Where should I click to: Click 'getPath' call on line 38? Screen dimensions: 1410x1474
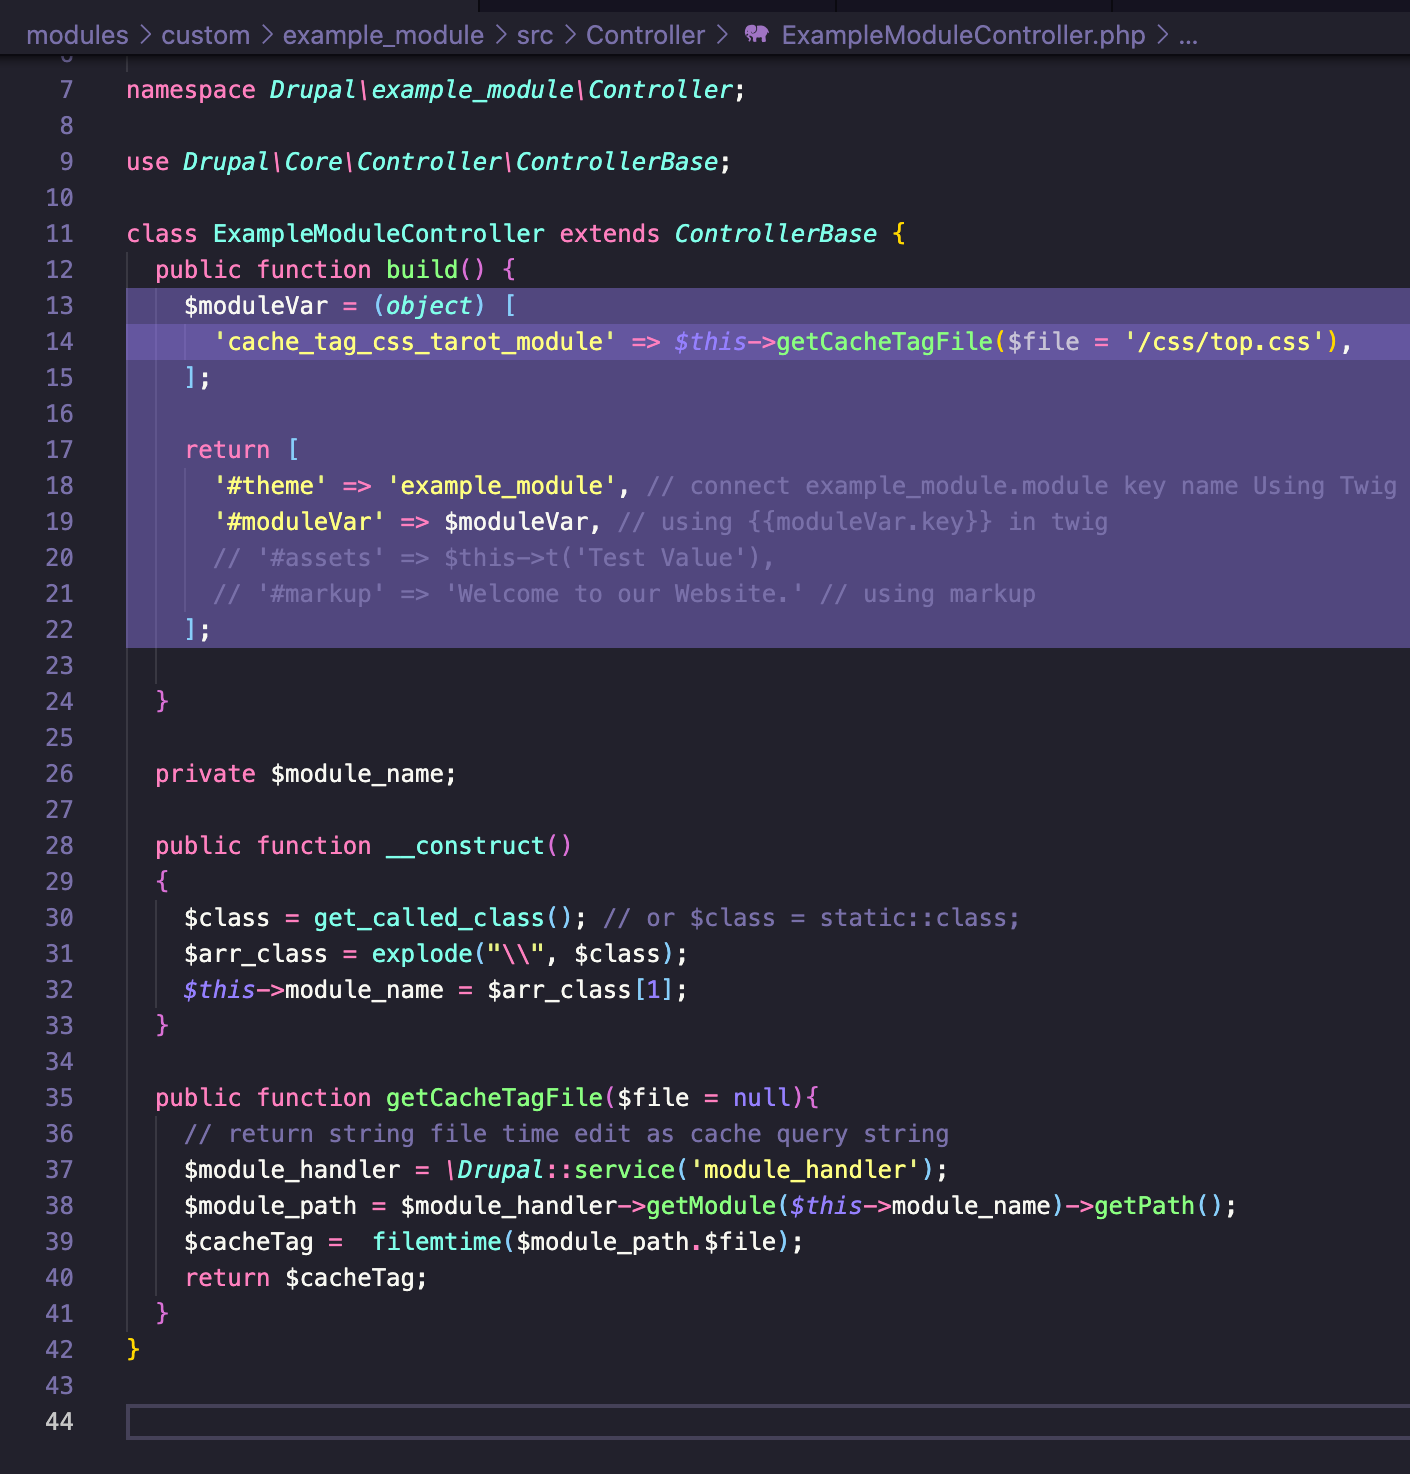[1144, 1206]
